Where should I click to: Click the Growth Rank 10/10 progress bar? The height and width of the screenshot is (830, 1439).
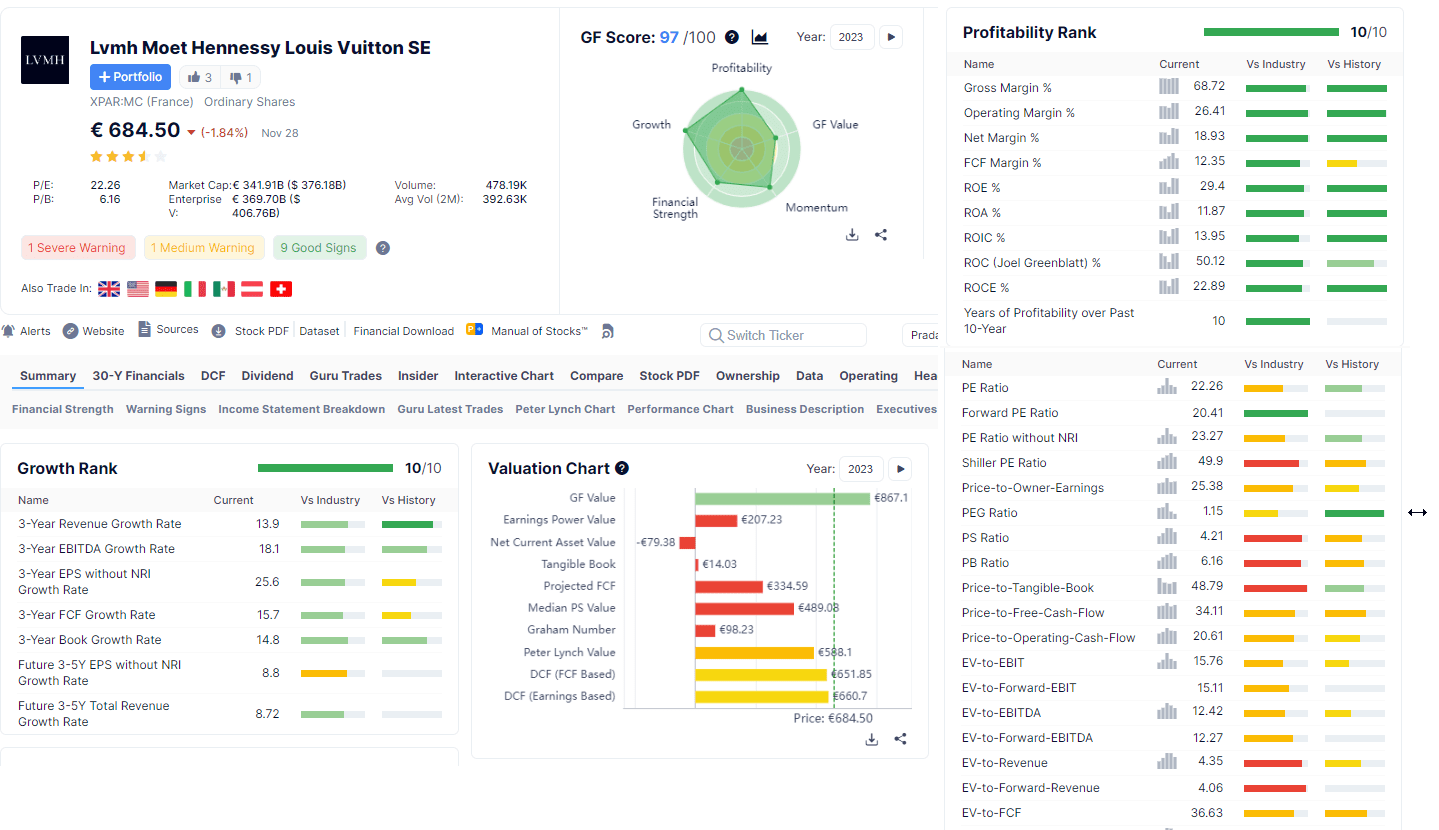coord(326,468)
